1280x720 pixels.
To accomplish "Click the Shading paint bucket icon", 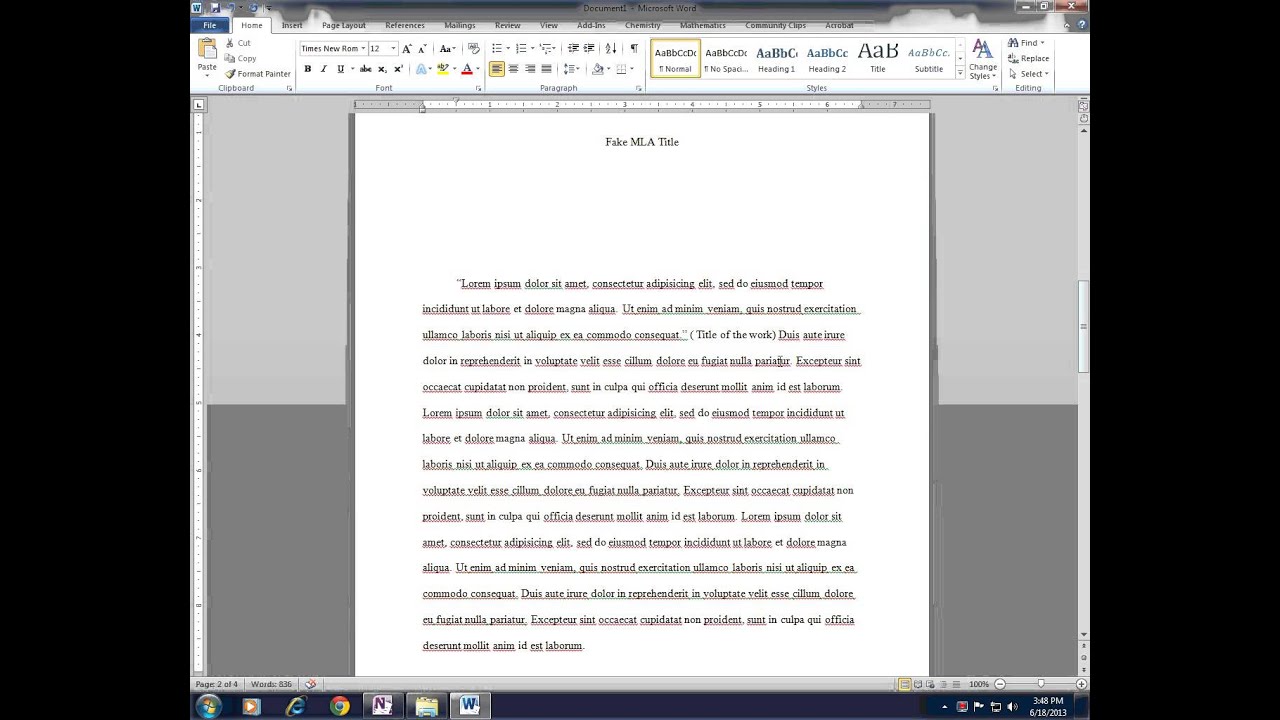I will [x=598, y=69].
